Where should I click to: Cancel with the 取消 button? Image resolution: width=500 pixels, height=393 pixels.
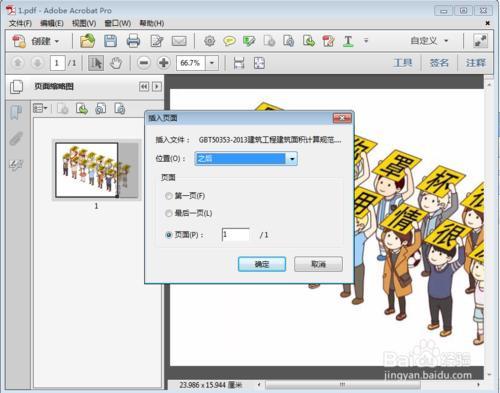click(x=318, y=264)
